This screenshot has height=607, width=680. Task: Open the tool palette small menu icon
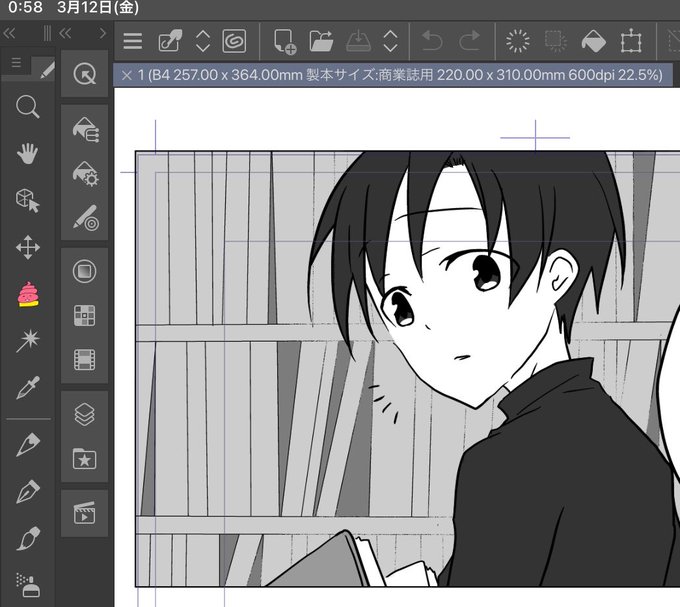[x=16, y=63]
